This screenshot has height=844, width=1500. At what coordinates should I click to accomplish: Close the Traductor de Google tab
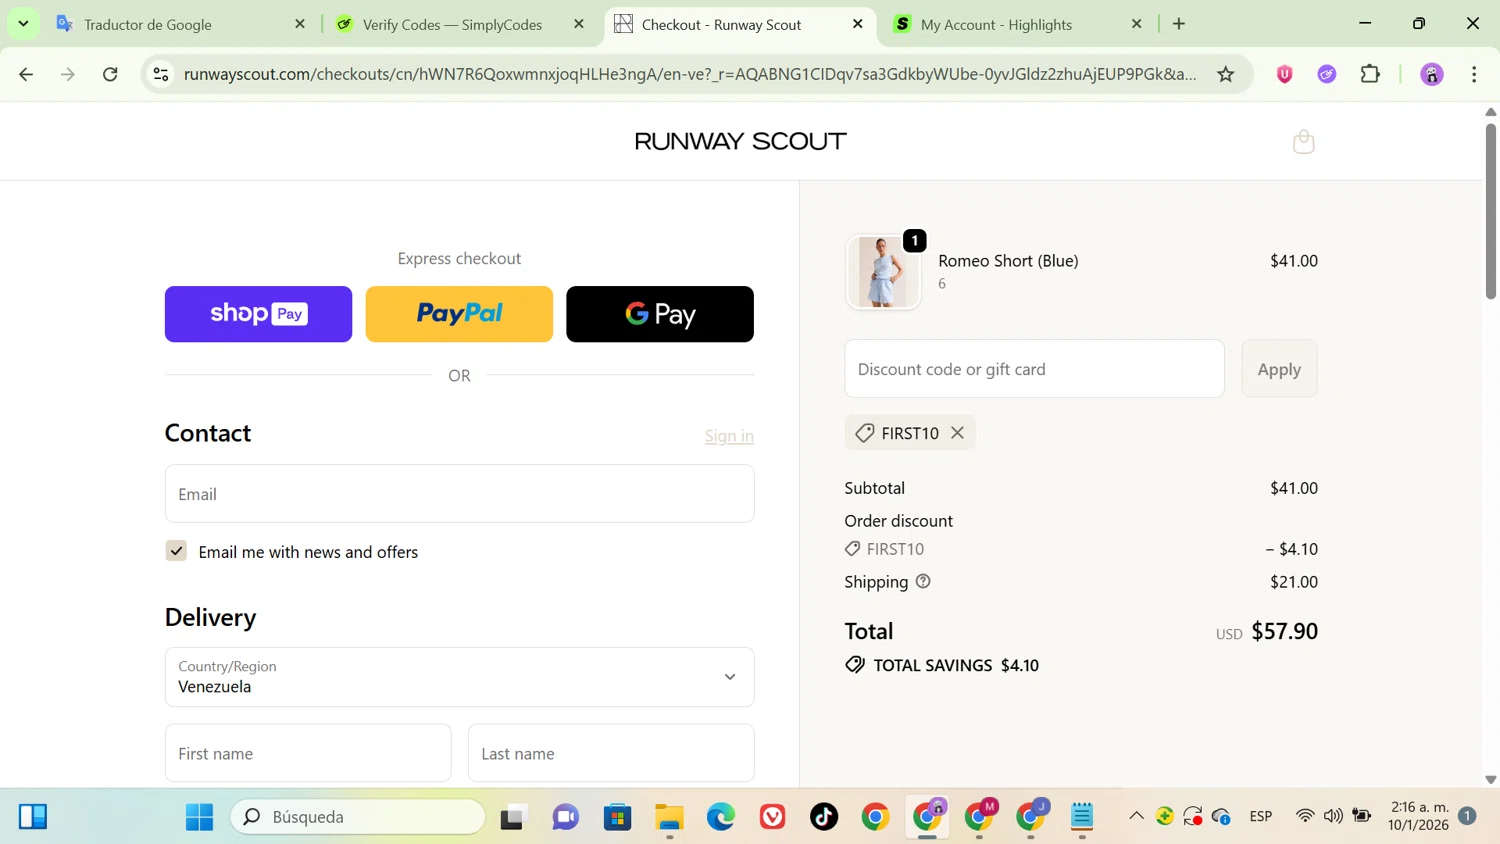300,24
